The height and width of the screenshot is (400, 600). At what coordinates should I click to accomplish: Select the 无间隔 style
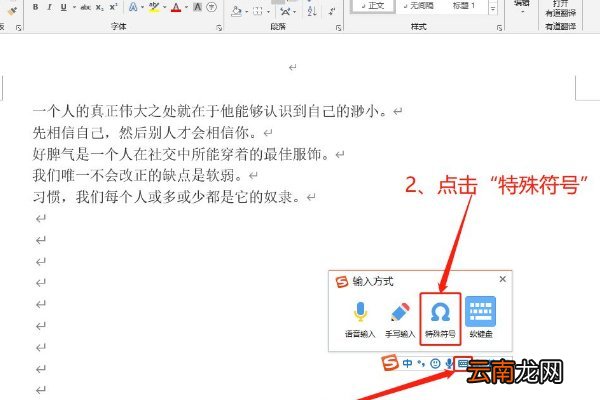[x=418, y=6]
